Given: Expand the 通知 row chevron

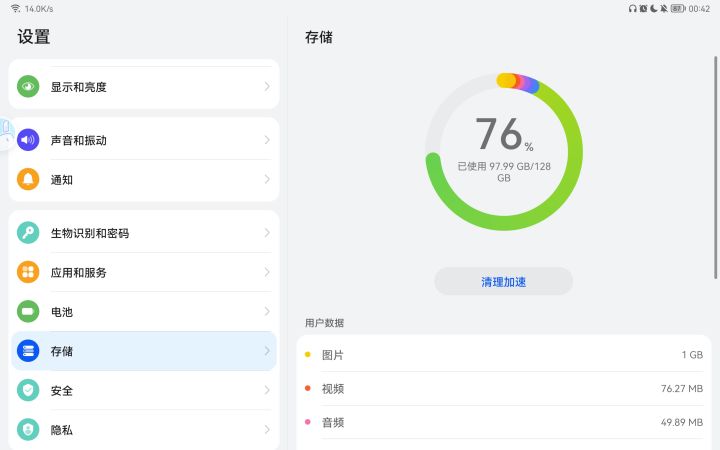Looking at the screenshot, I should [x=267, y=180].
